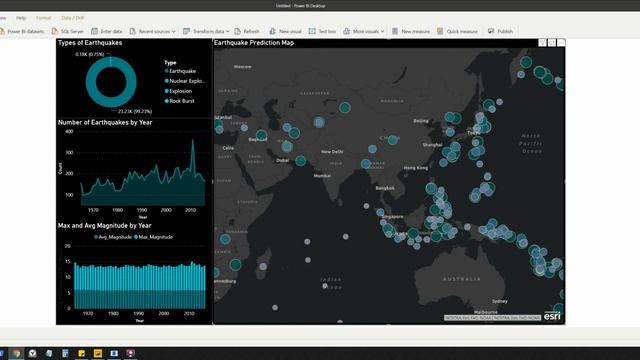Open Chrome from the taskbar
The image size is (640, 360).
pos(16,353)
